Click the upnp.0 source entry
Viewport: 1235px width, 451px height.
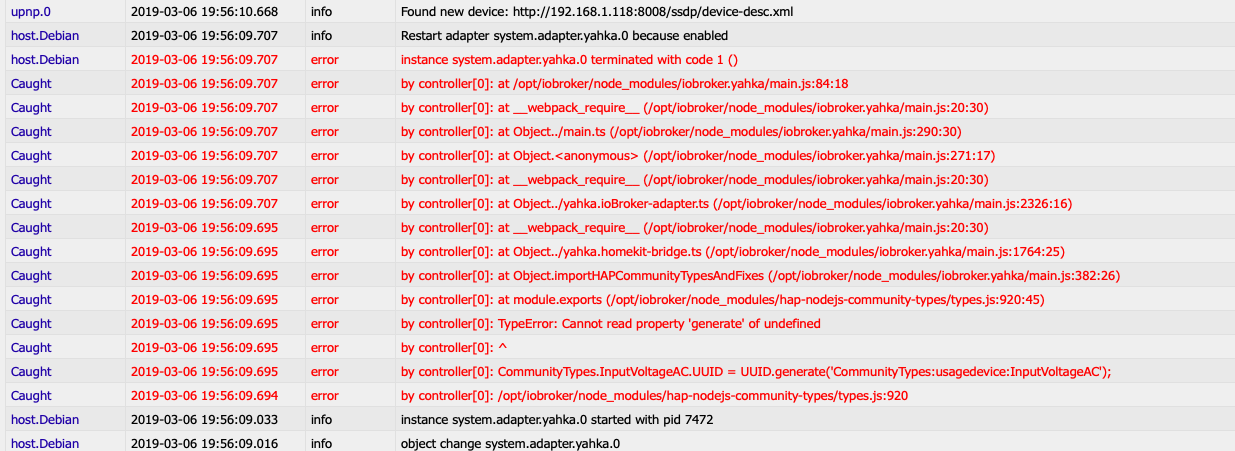click(x=30, y=11)
